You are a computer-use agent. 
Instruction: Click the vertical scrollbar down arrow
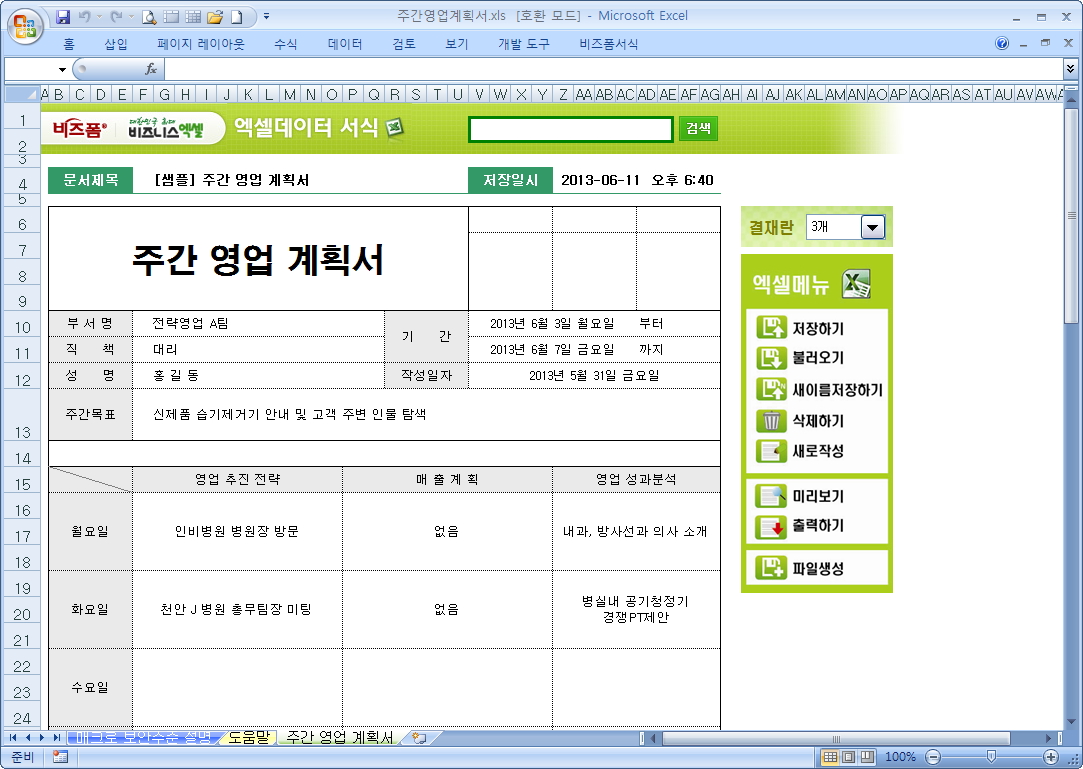tap(1071, 722)
